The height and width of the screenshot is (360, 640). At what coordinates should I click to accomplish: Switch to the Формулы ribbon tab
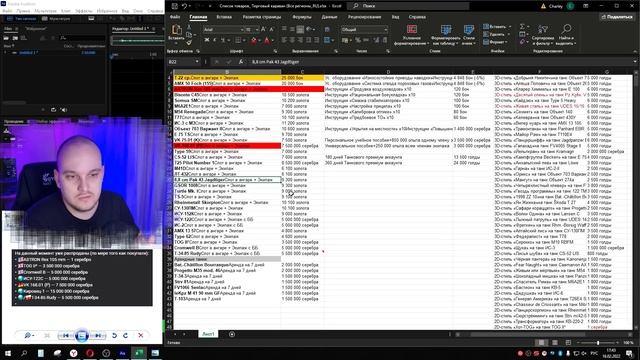point(302,17)
